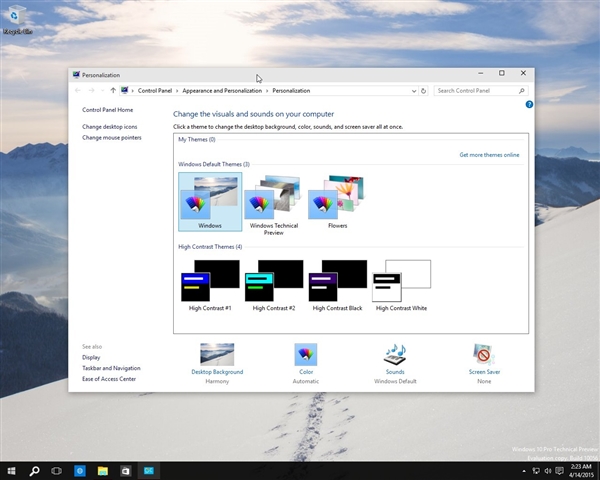The image size is (600, 480).
Task: Click Get more themes online link
Action: 489,155
